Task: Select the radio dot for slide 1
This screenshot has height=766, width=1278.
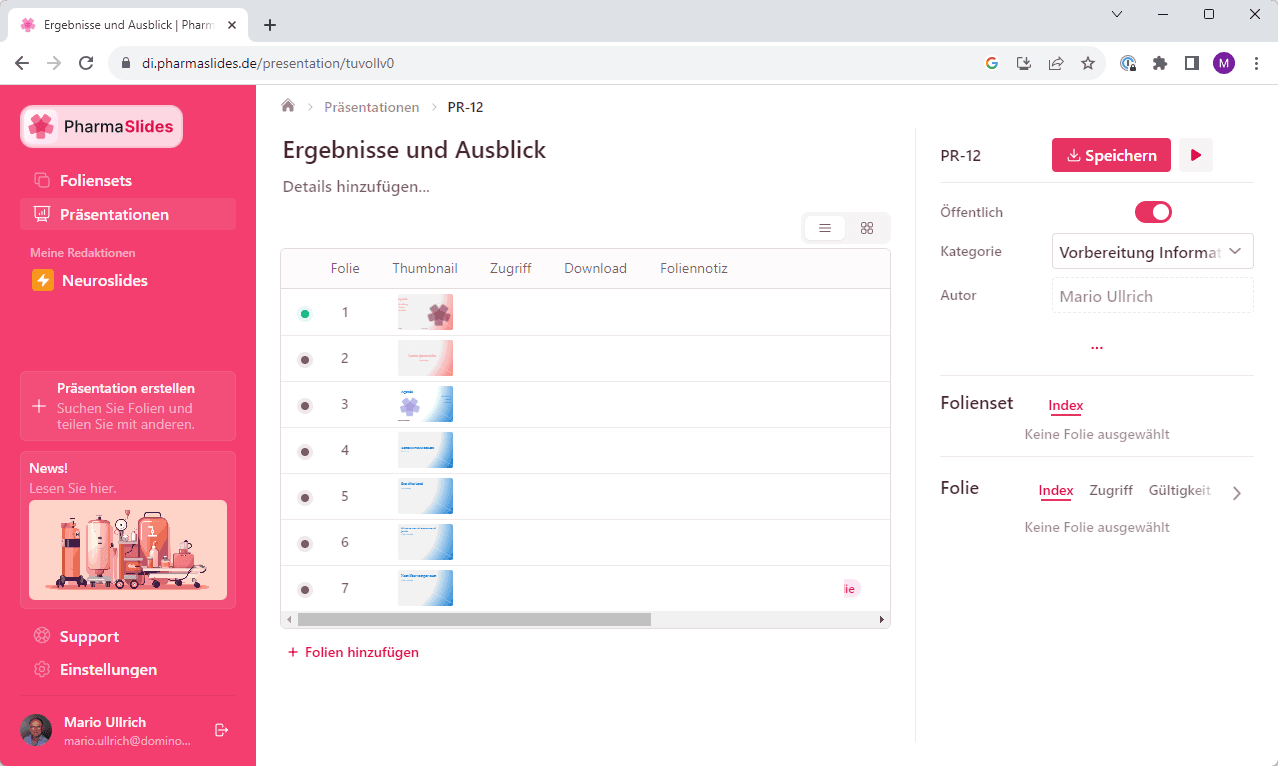Action: coord(305,314)
